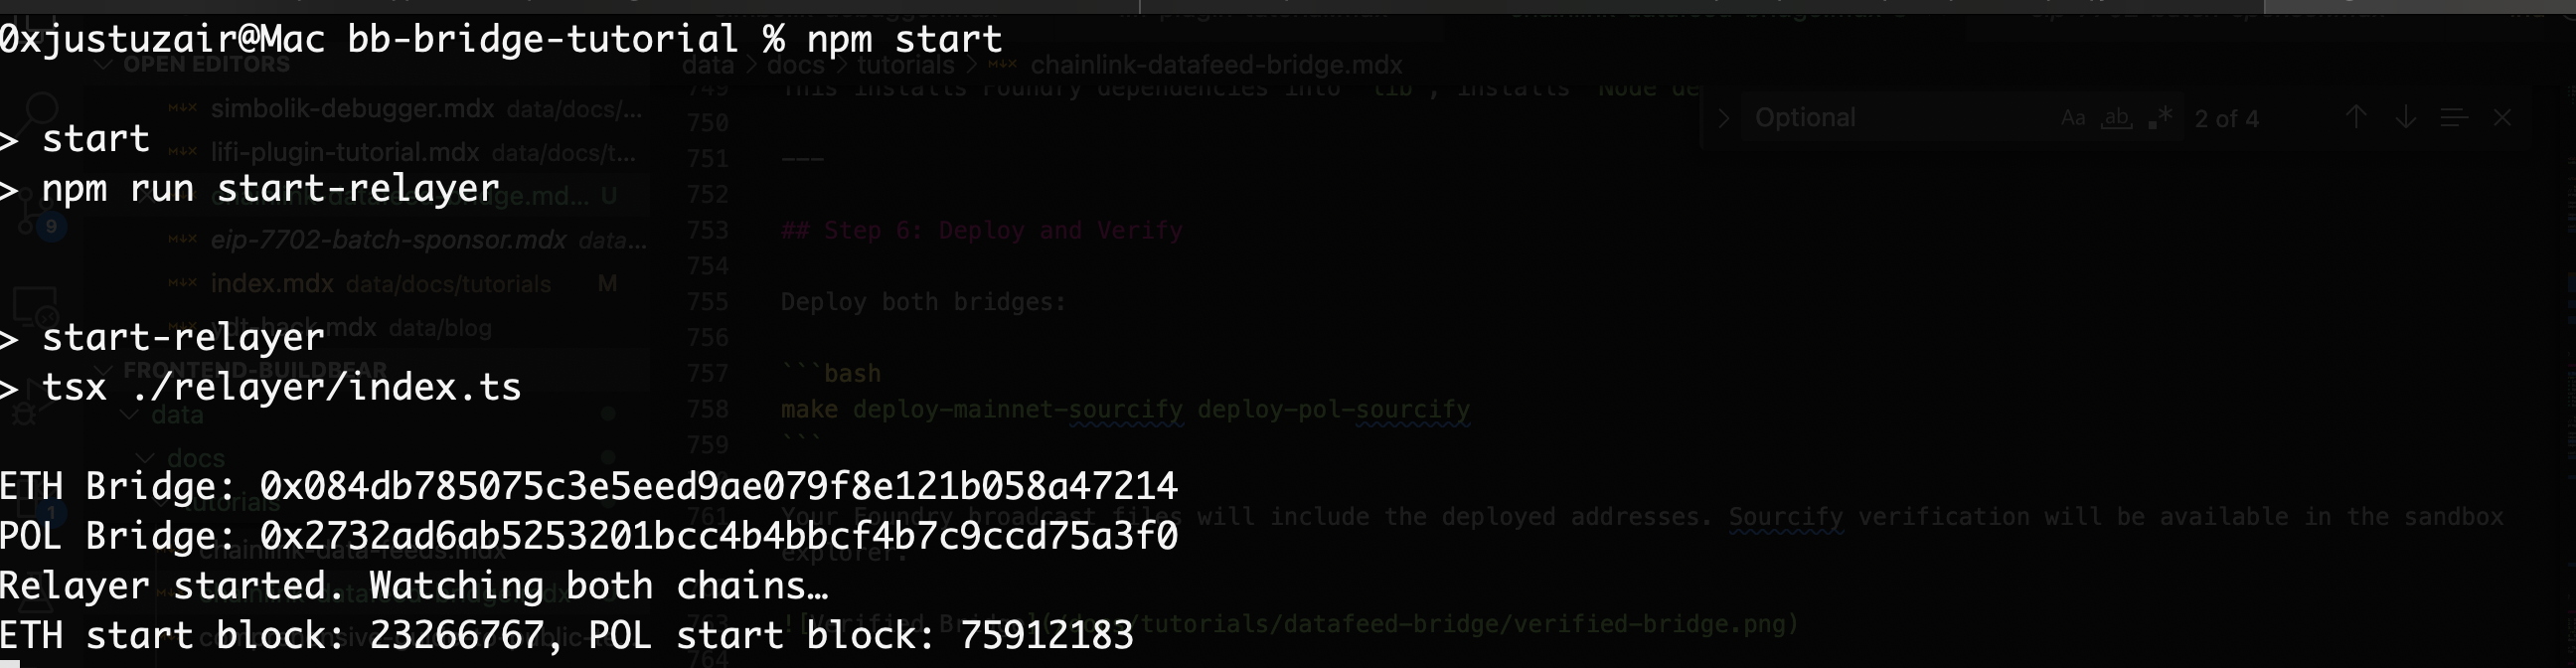Close the find widget

coord(2502,118)
